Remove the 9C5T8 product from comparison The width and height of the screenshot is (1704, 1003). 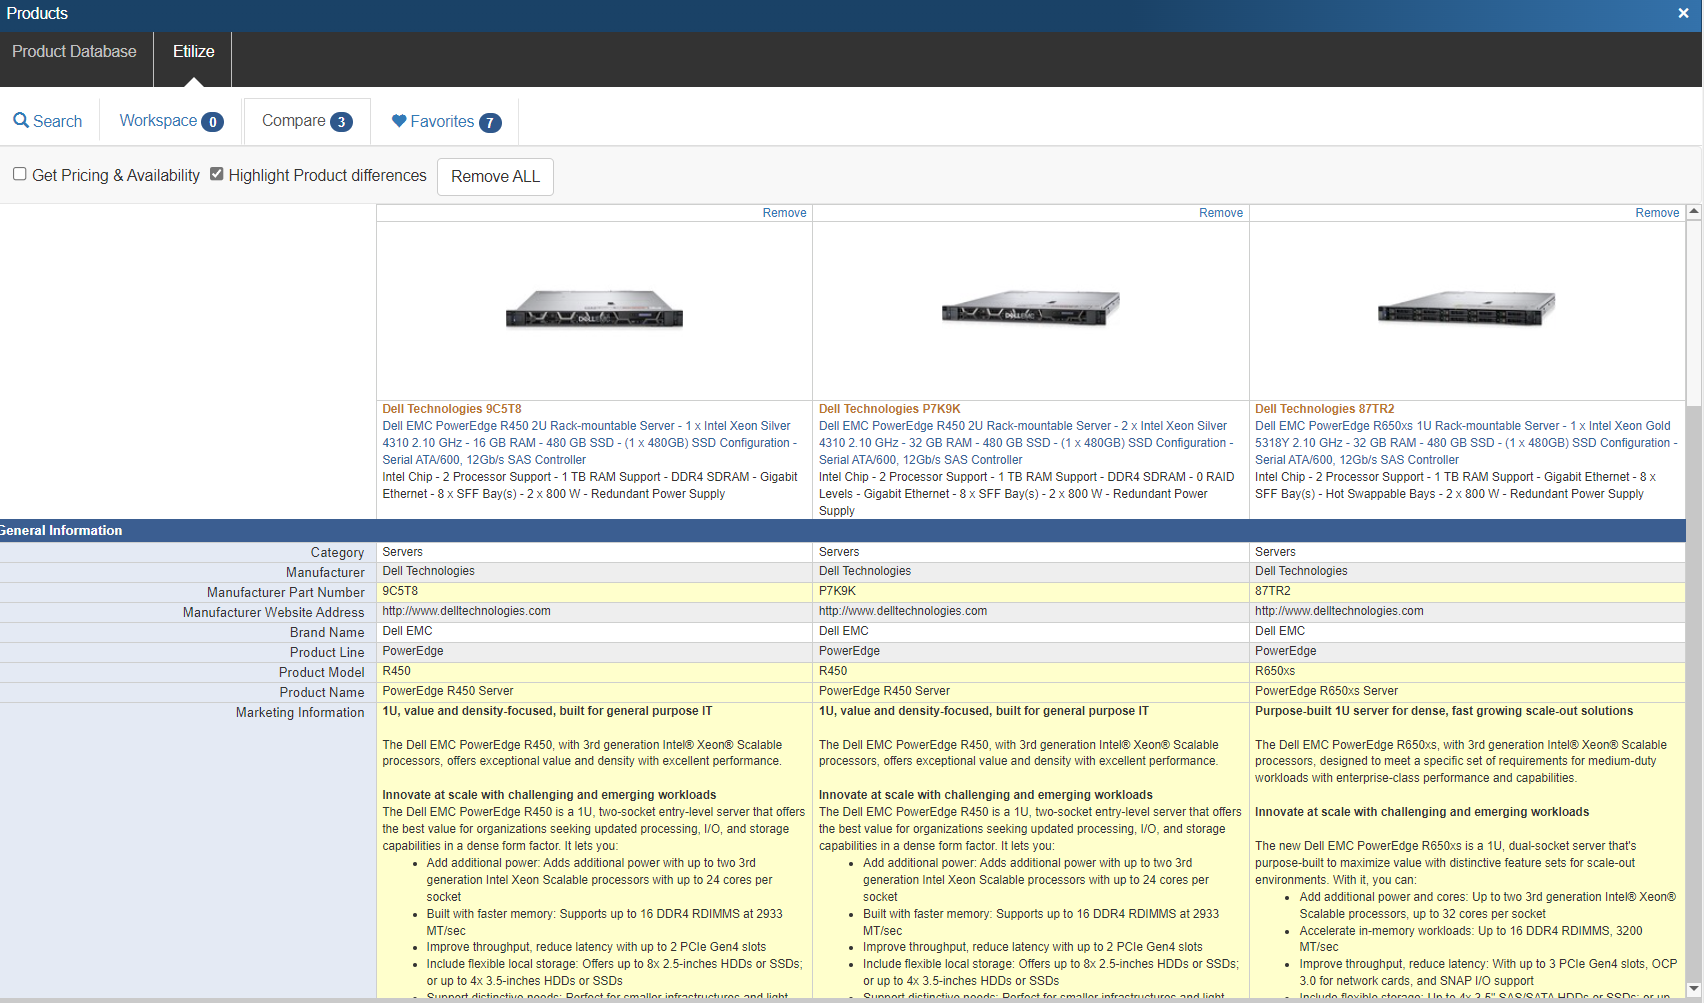coord(784,213)
